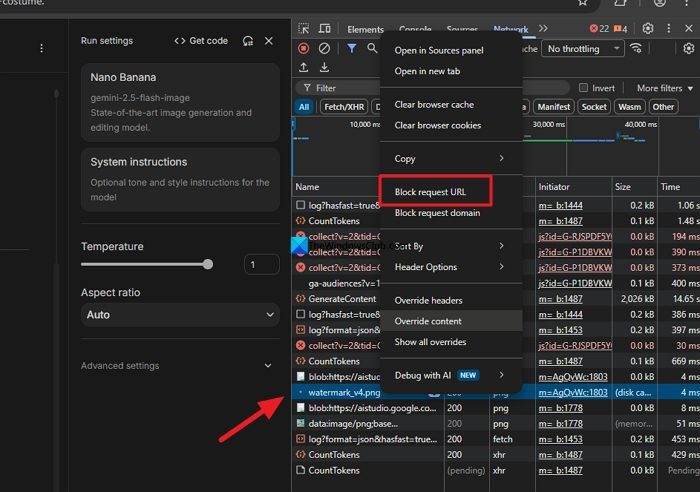The image size is (700, 492).
Task: Stop recording the network log
Action: pyautogui.click(x=304, y=48)
